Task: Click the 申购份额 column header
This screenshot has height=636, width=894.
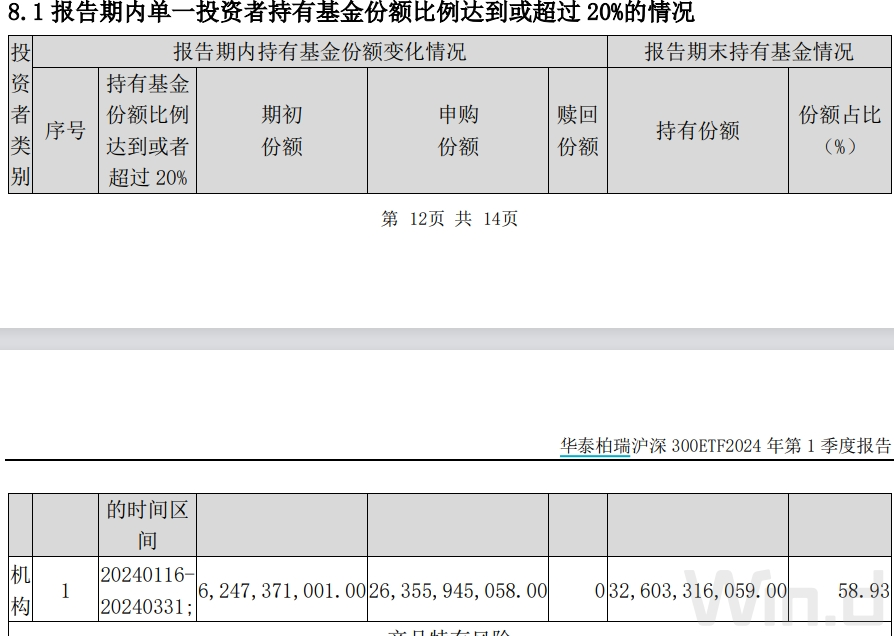Action: (458, 131)
